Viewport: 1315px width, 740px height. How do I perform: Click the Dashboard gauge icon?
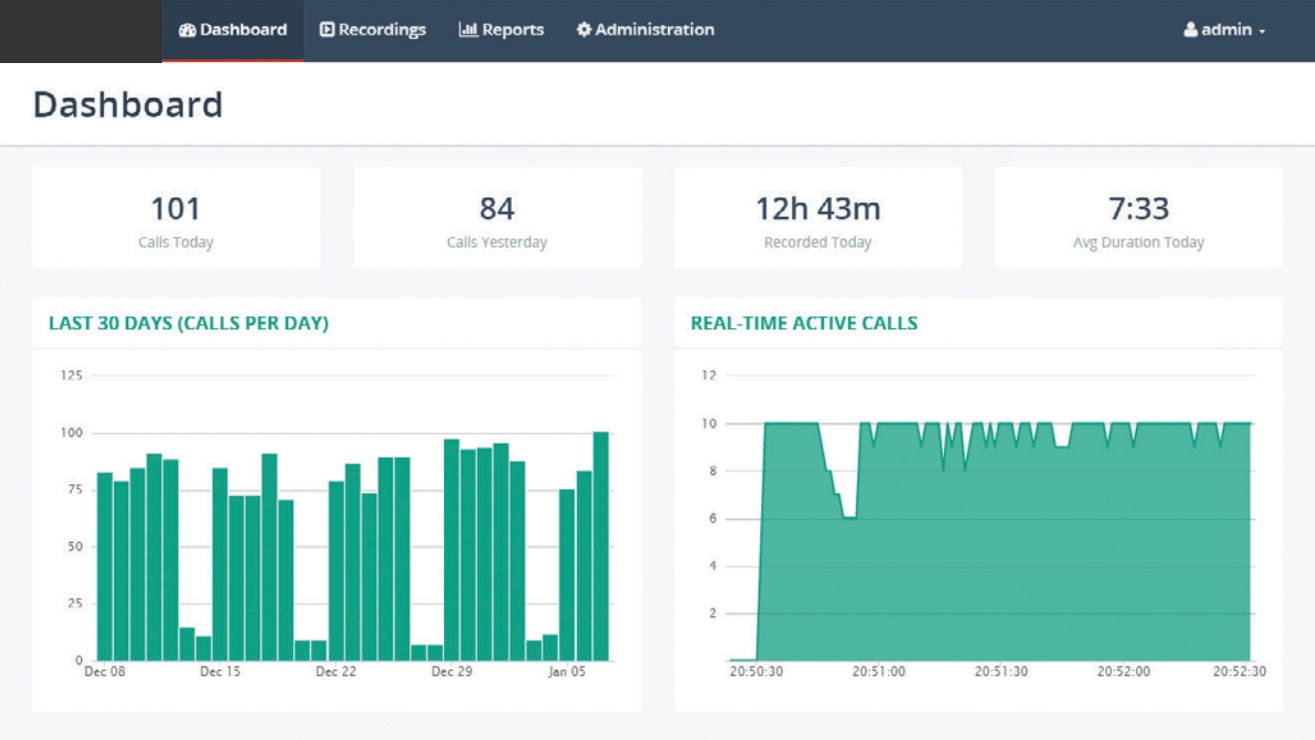(187, 30)
